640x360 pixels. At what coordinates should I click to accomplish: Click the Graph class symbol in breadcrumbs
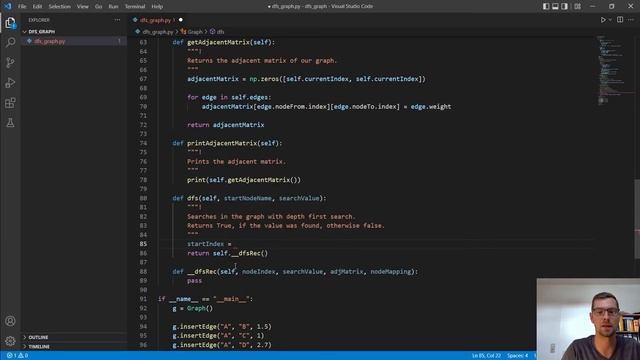point(191,31)
